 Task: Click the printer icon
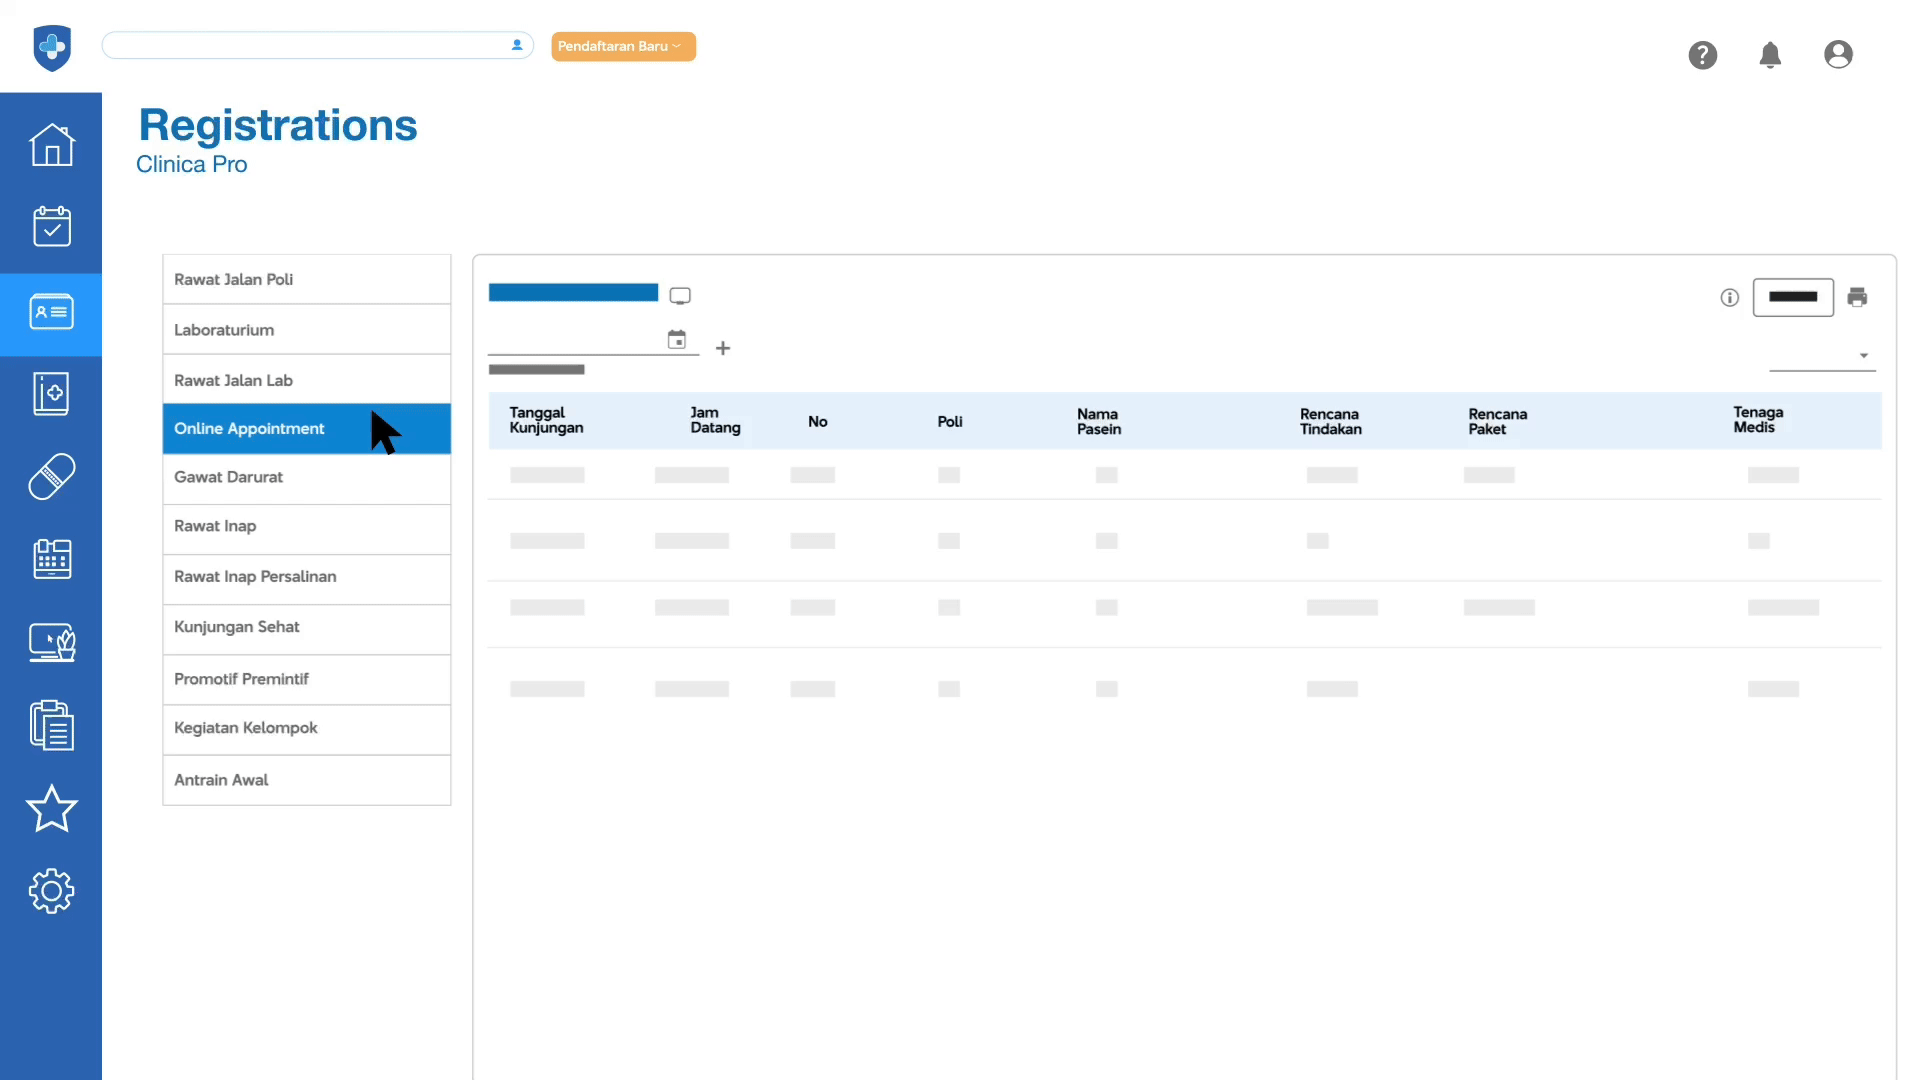1857,297
